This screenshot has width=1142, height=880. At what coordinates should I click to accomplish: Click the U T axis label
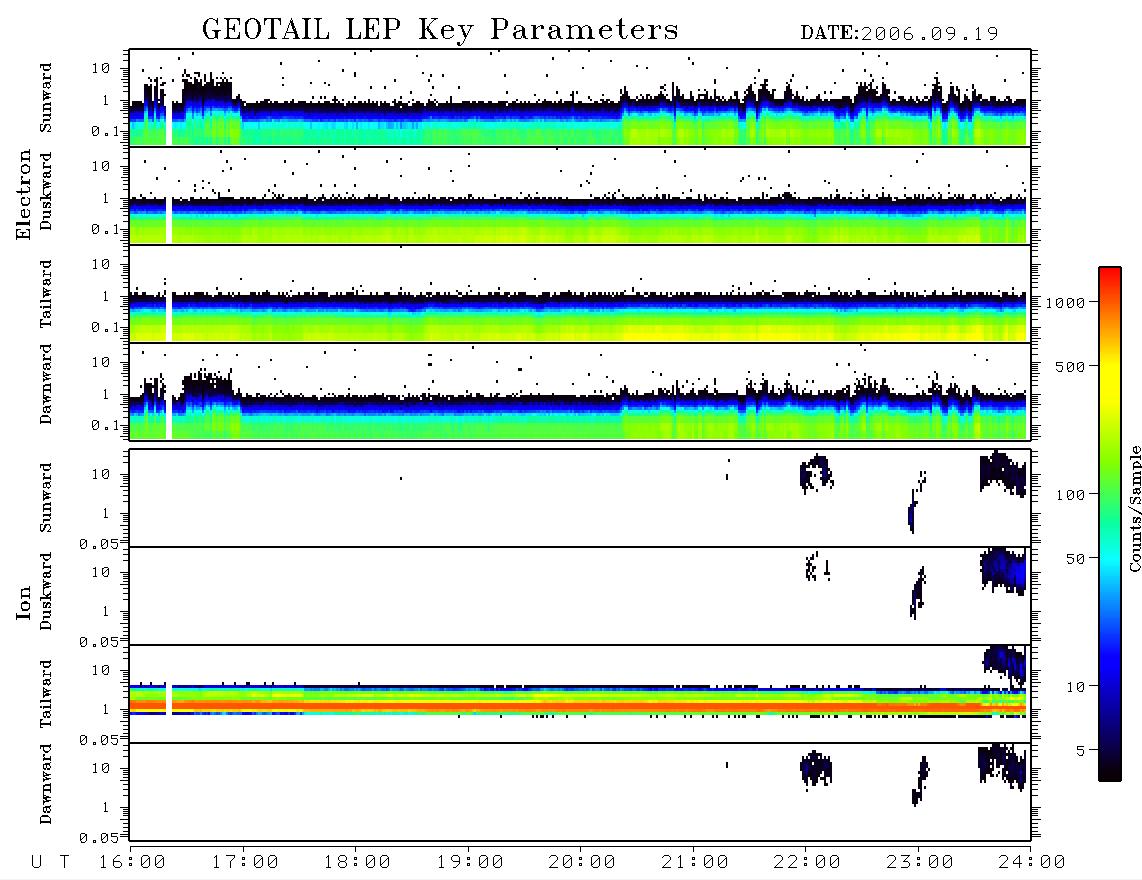coord(50,863)
